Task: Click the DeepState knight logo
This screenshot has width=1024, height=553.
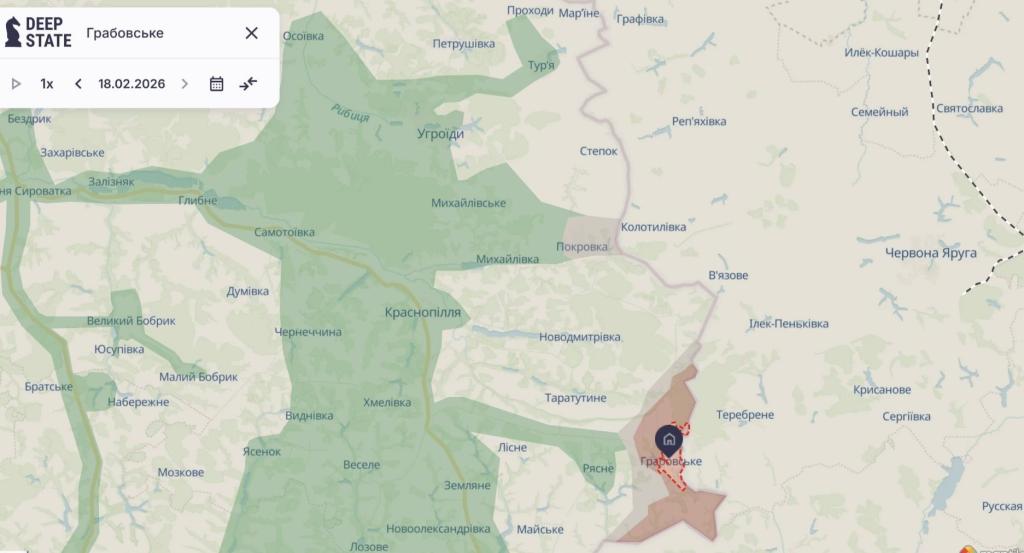Action: (x=12, y=32)
